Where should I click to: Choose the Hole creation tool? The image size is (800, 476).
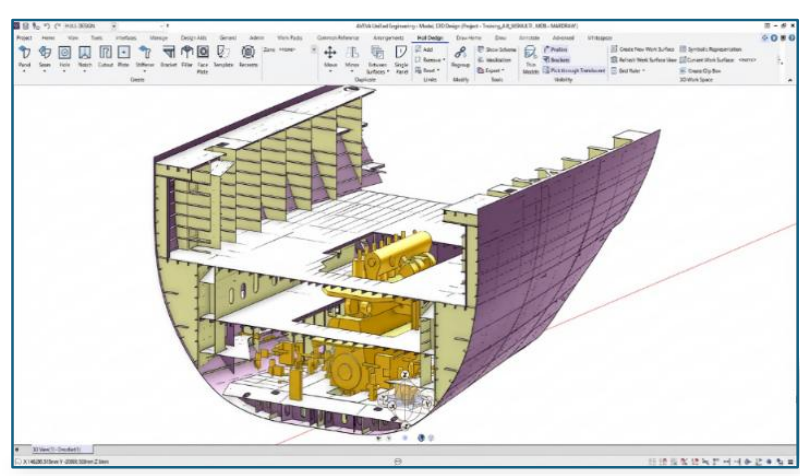(x=64, y=52)
